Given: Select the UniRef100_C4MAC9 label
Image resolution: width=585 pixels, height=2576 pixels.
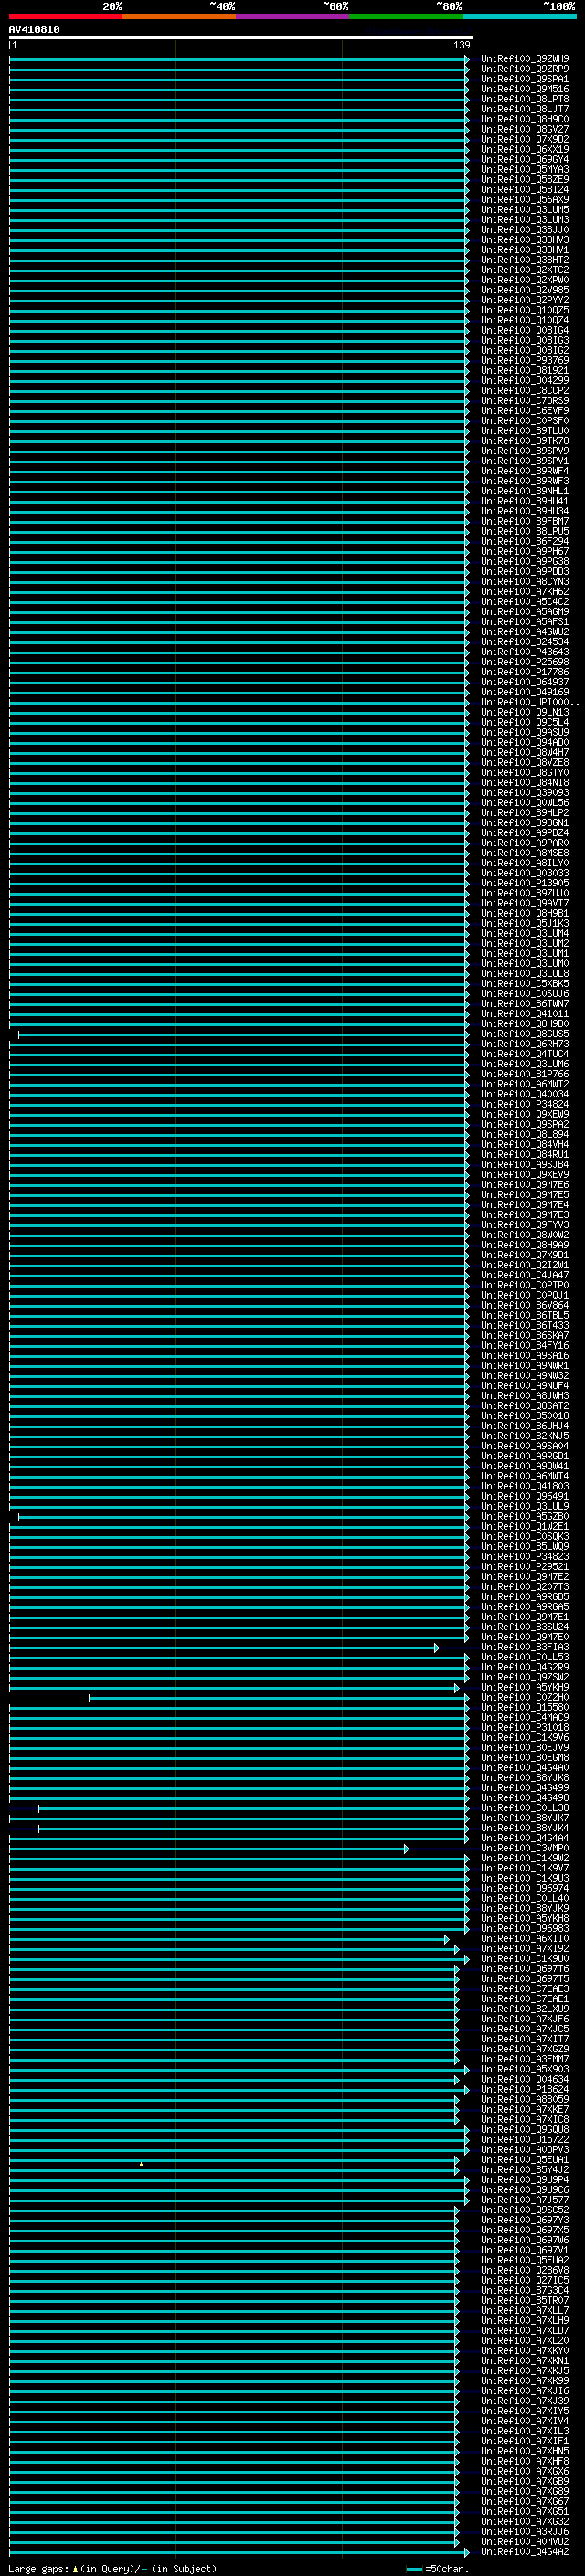Looking at the screenshot, I should click(525, 1718).
